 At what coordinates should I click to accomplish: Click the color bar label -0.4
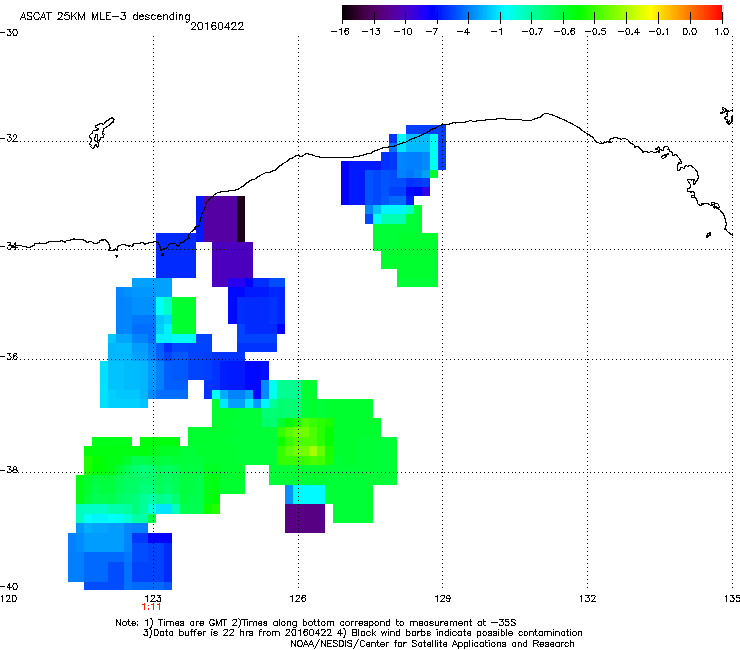coord(629,32)
